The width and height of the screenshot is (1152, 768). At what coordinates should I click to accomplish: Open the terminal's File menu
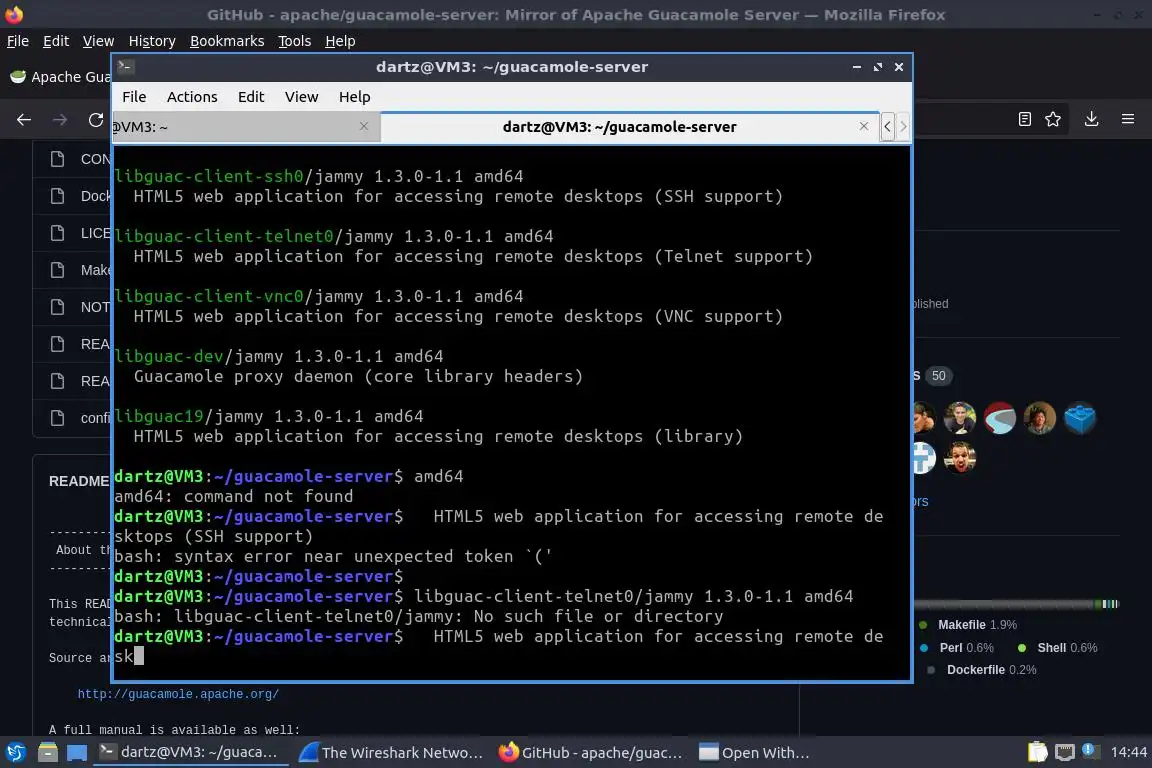(x=134, y=97)
